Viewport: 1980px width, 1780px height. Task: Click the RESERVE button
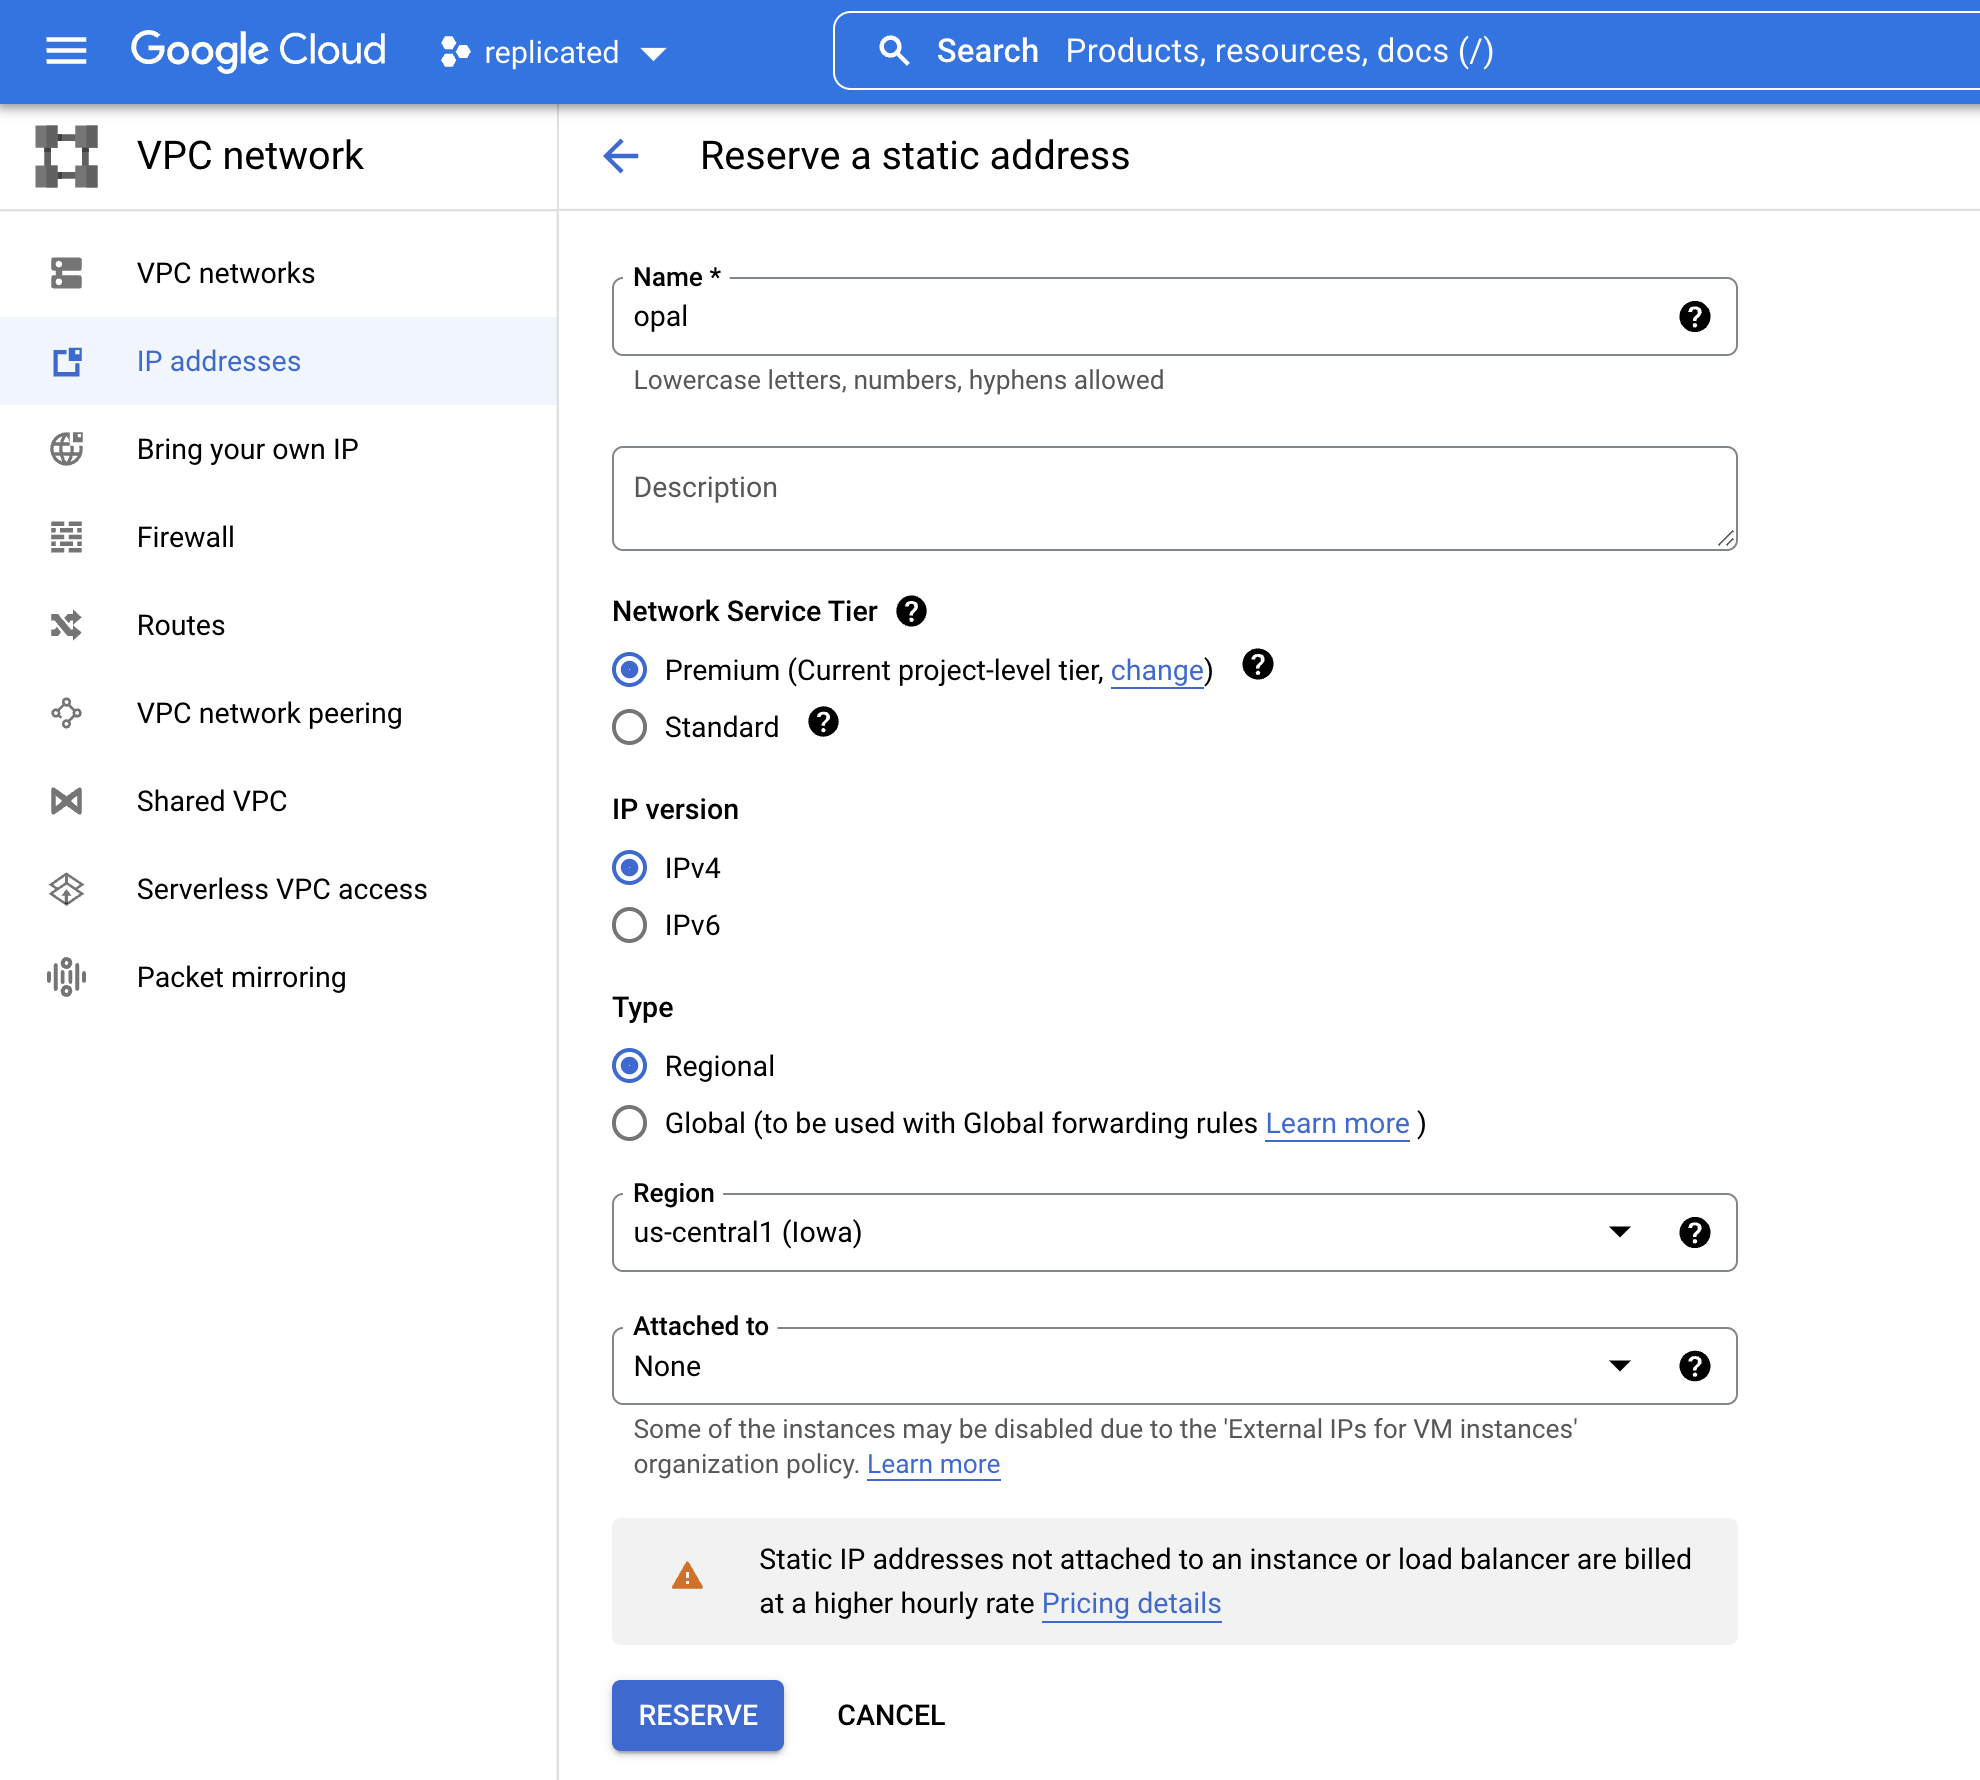(x=698, y=1715)
